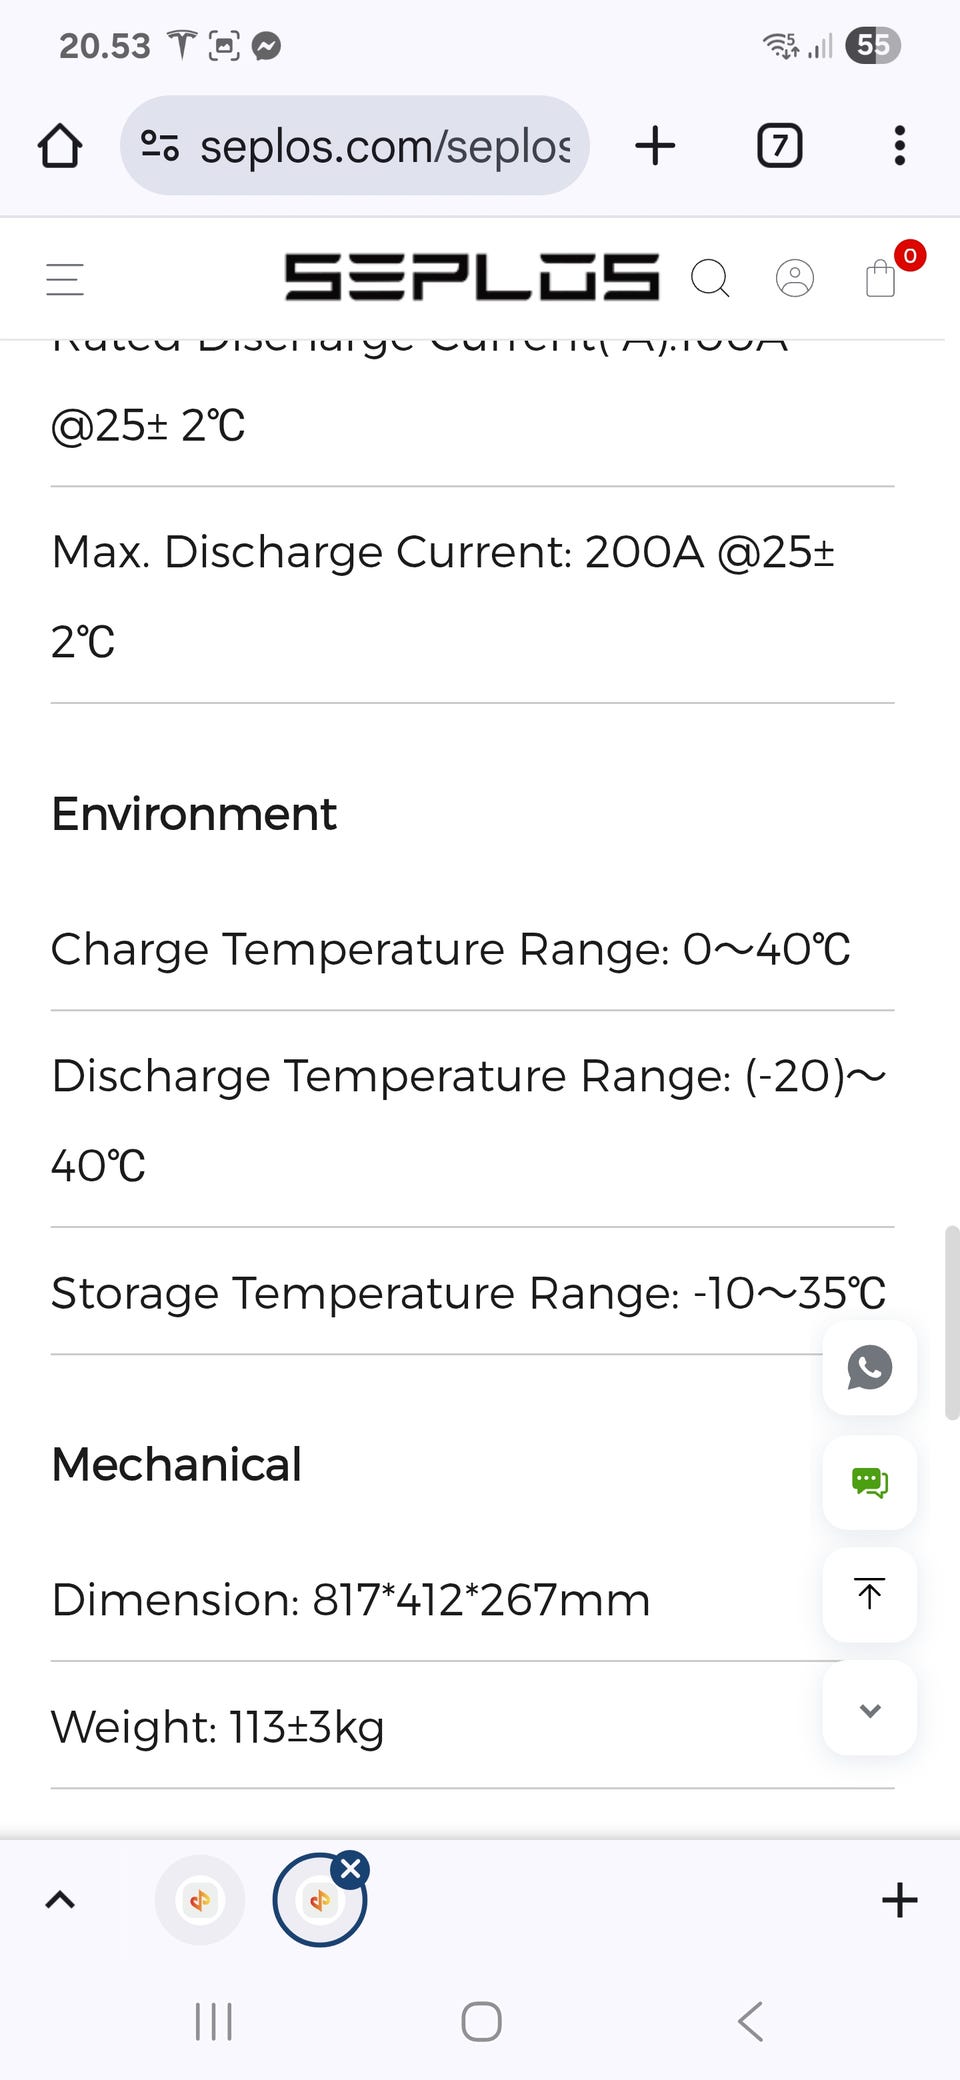The height and width of the screenshot is (2080, 960).
Task: Collapse floating buttons with down chevron
Action: point(869,1709)
